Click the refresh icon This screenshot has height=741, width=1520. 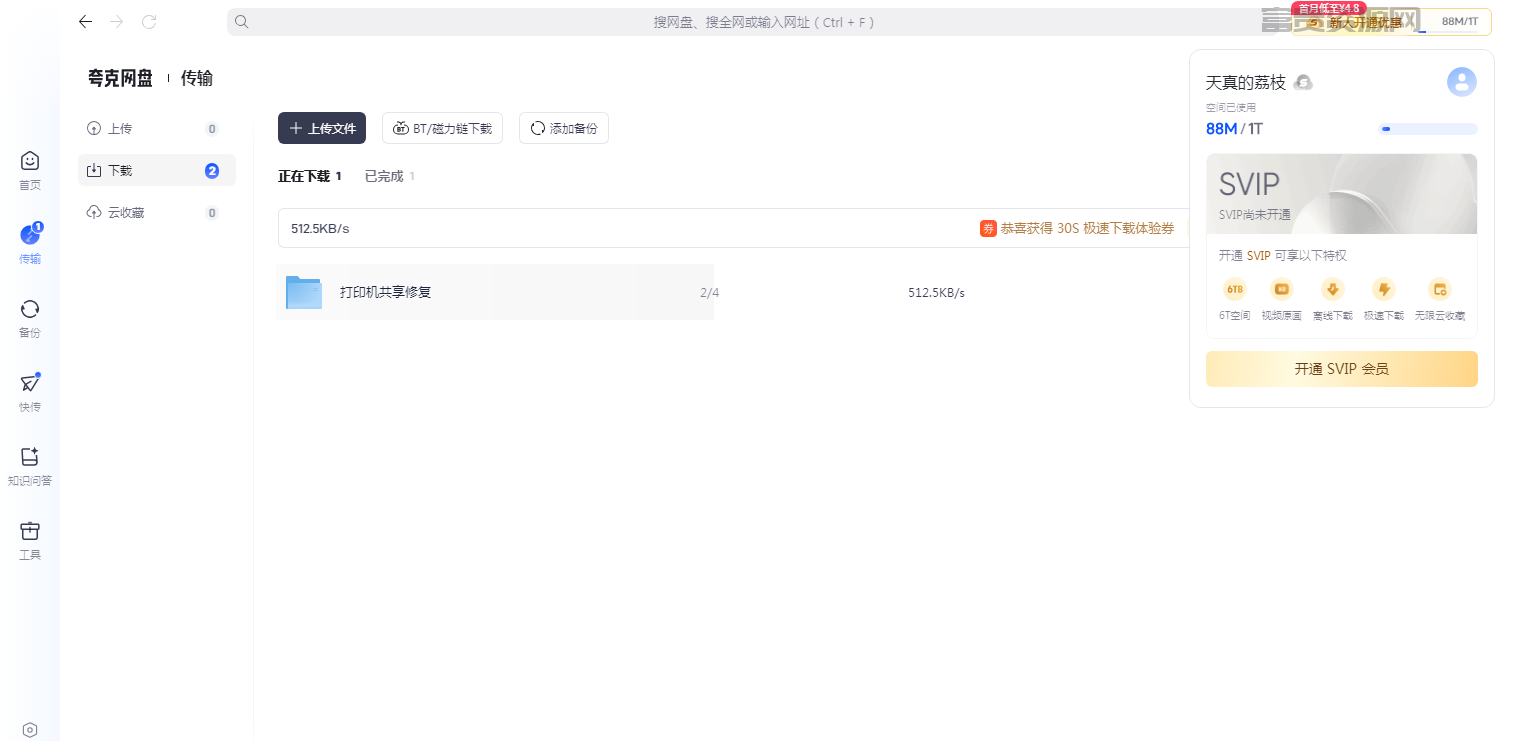149,21
